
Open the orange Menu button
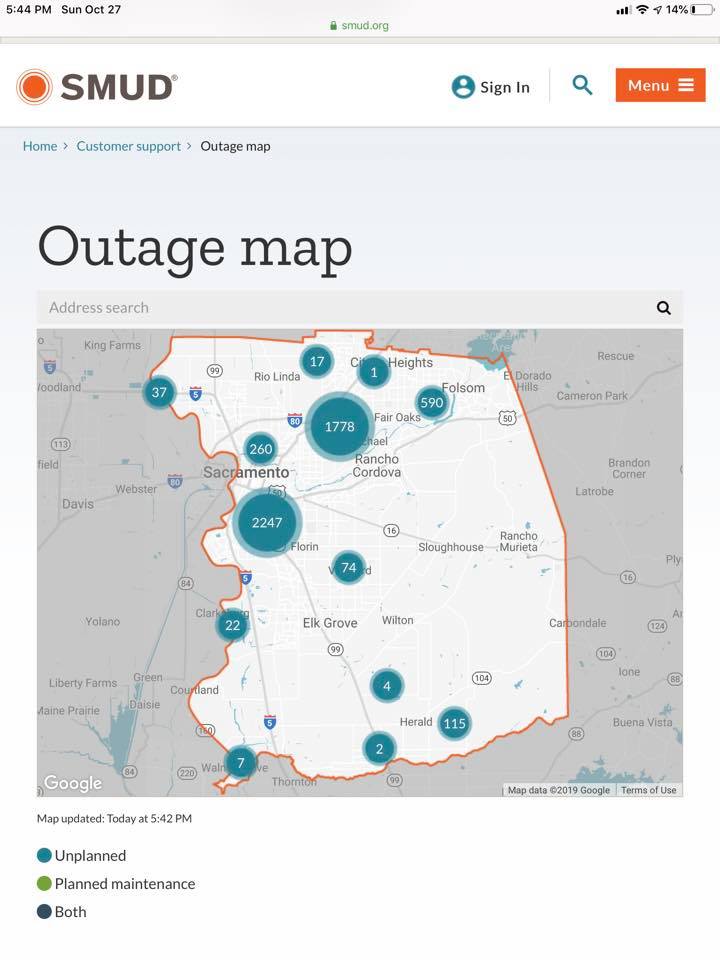[x=660, y=86]
